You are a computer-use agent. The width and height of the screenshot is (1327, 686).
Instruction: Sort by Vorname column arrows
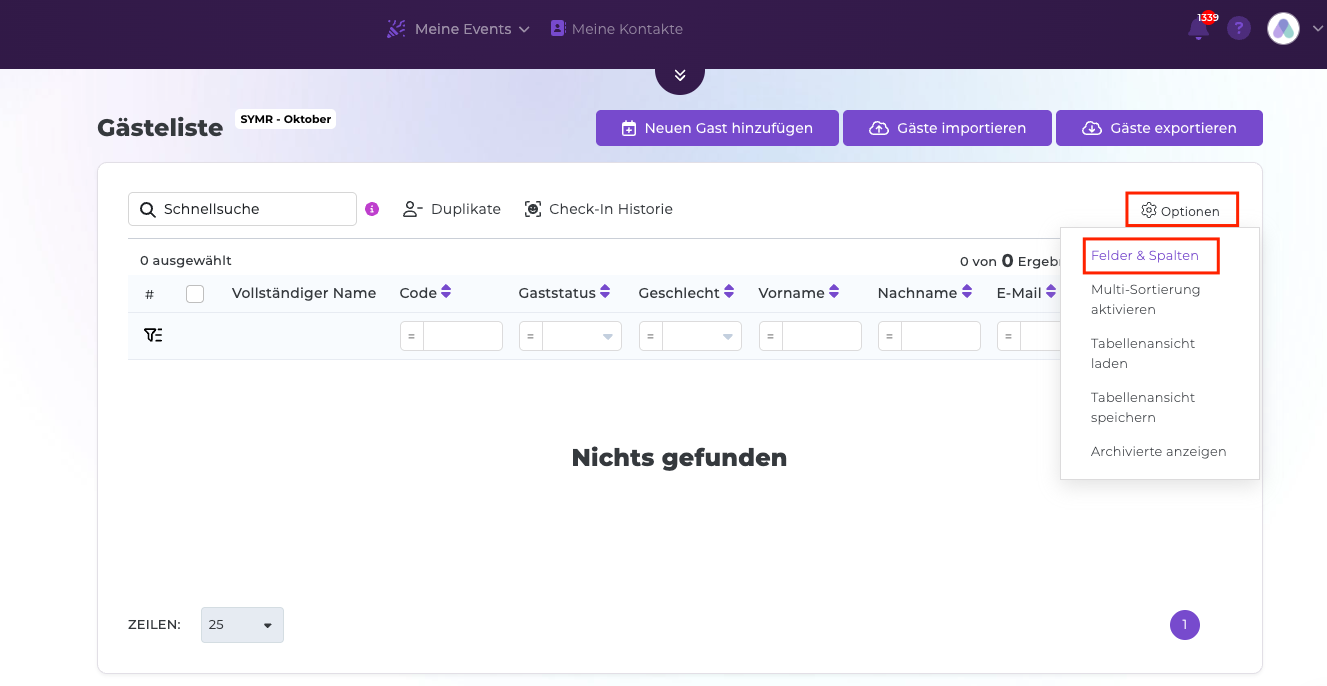[833, 292]
